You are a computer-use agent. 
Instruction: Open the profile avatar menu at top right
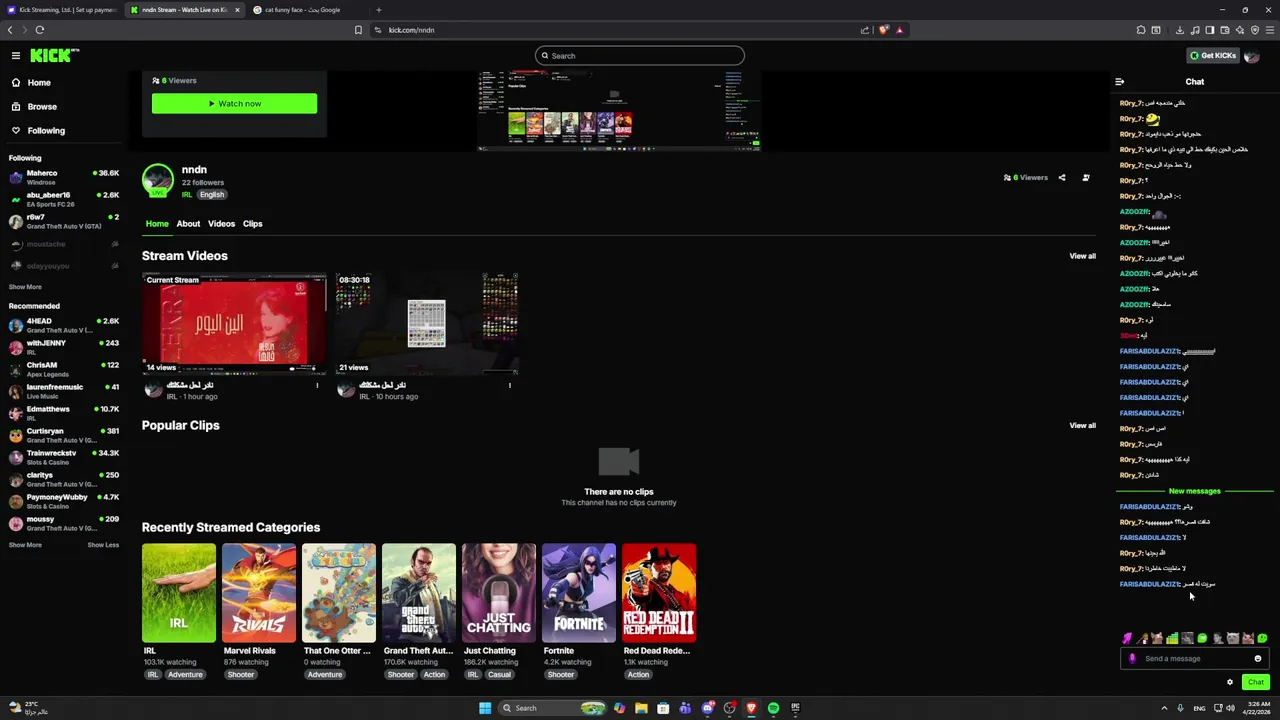click(1252, 56)
